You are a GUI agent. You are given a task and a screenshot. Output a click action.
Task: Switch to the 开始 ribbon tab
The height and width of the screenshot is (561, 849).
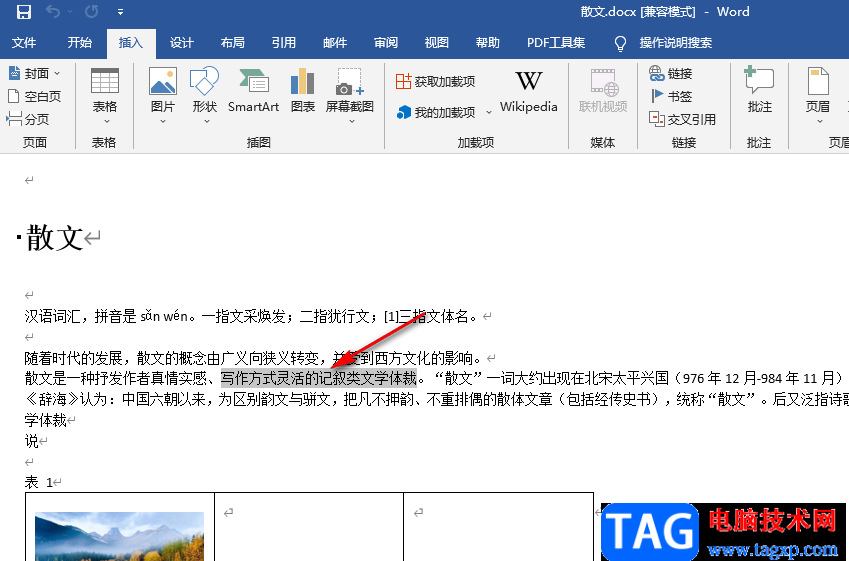(x=80, y=43)
